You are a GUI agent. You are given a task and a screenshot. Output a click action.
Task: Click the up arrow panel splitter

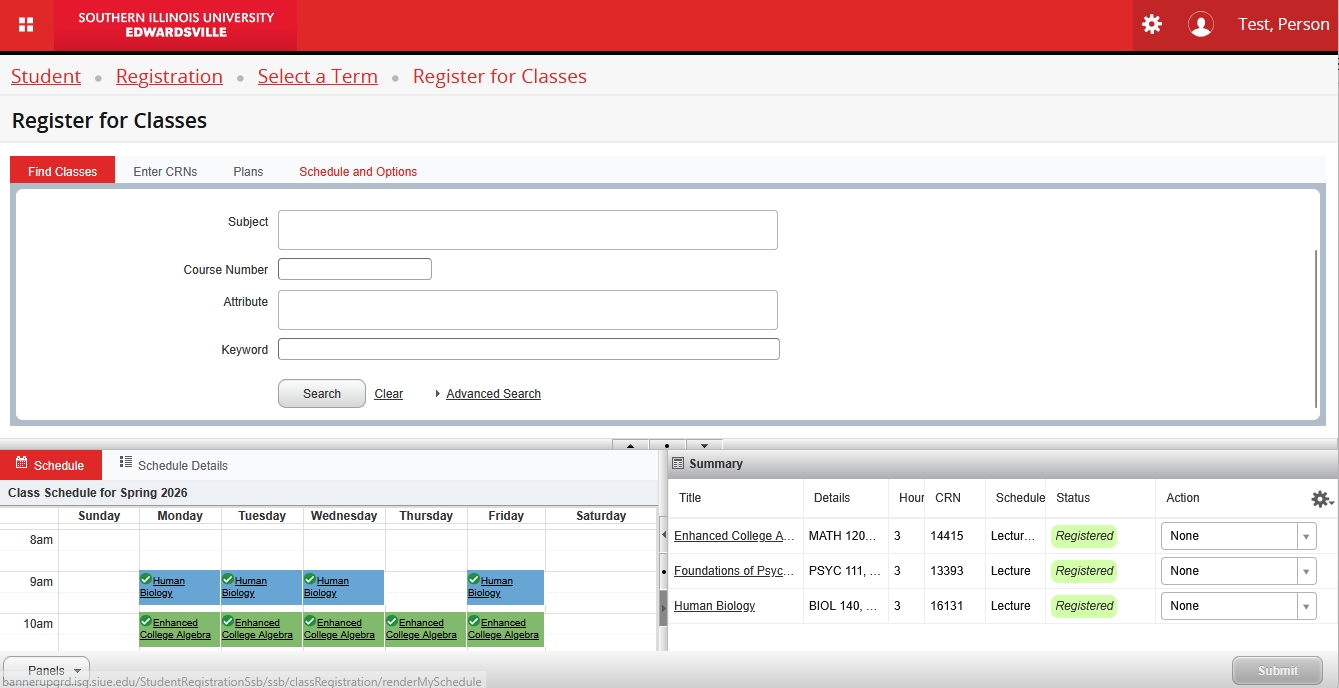[x=630, y=446]
